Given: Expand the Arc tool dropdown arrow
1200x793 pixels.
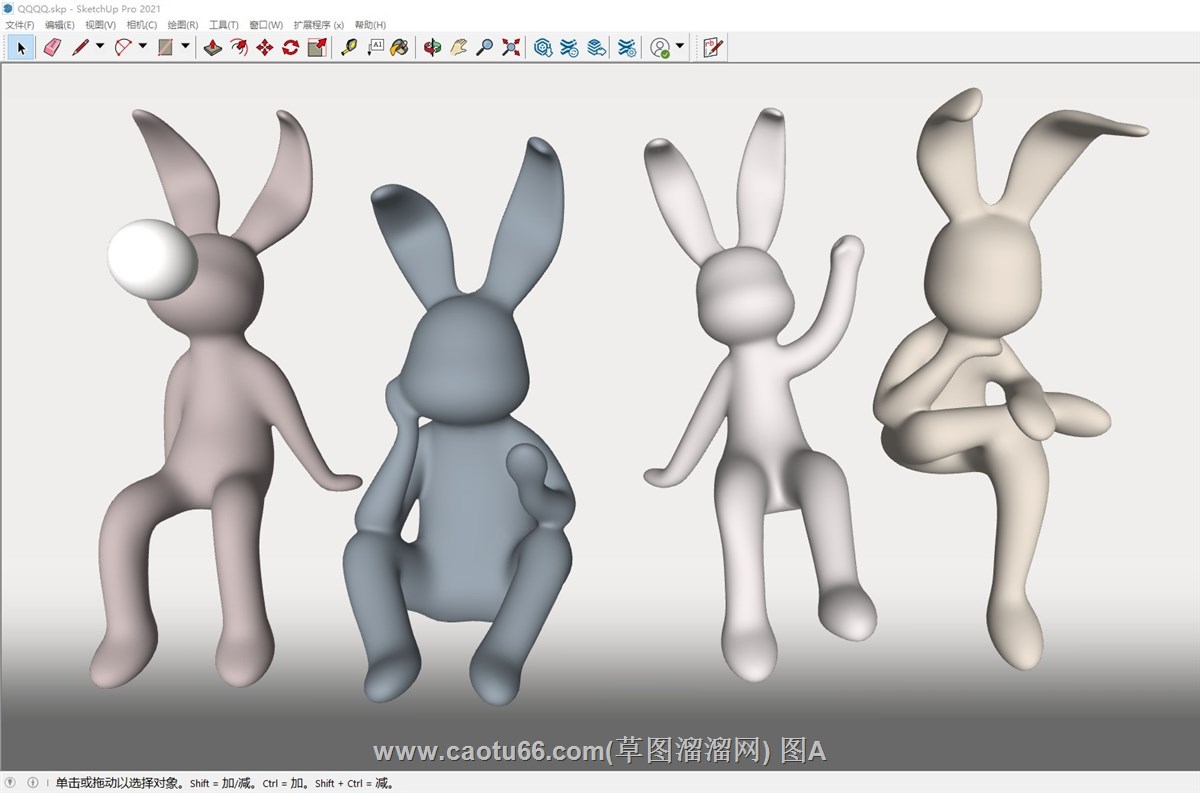Looking at the screenshot, I should coord(142,46).
